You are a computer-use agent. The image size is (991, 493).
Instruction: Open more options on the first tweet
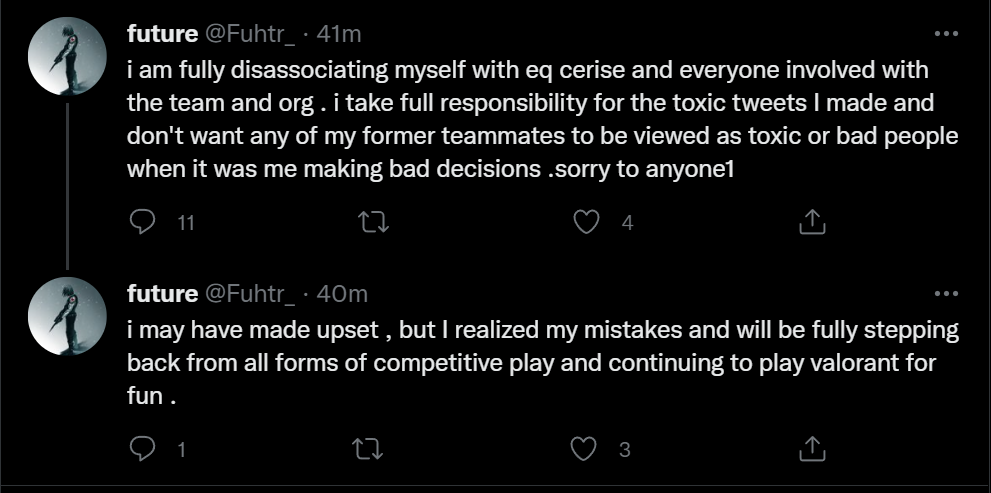coord(945,34)
